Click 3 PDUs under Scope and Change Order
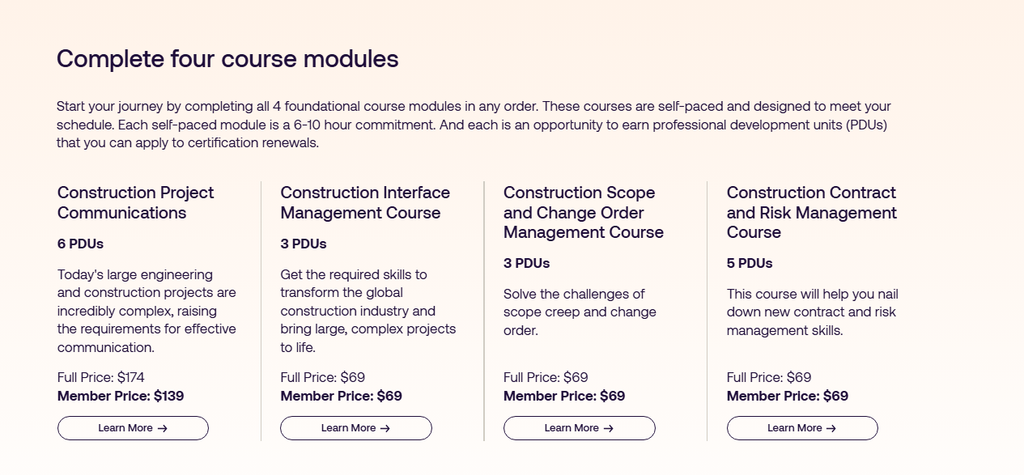The width and height of the screenshot is (1024, 475). 526,263
